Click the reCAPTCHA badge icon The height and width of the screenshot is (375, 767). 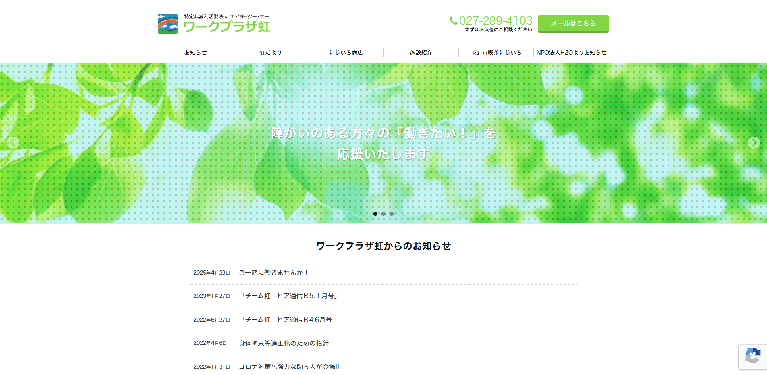[x=753, y=356]
